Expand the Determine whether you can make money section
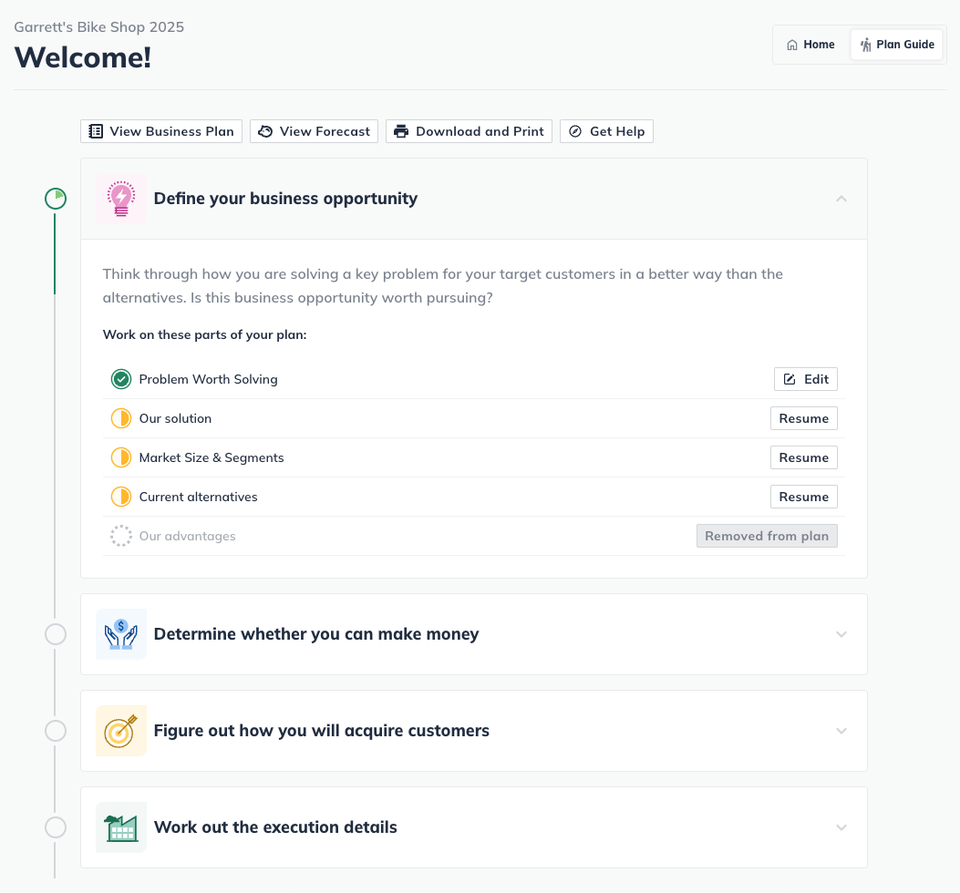This screenshot has width=960, height=893. (x=841, y=634)
